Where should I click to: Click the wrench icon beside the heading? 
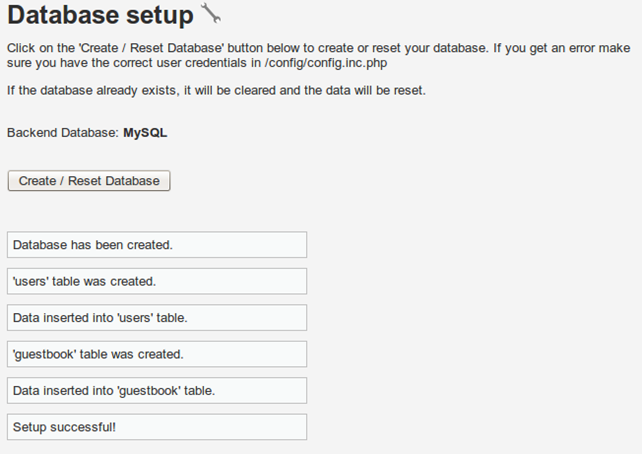211,14
